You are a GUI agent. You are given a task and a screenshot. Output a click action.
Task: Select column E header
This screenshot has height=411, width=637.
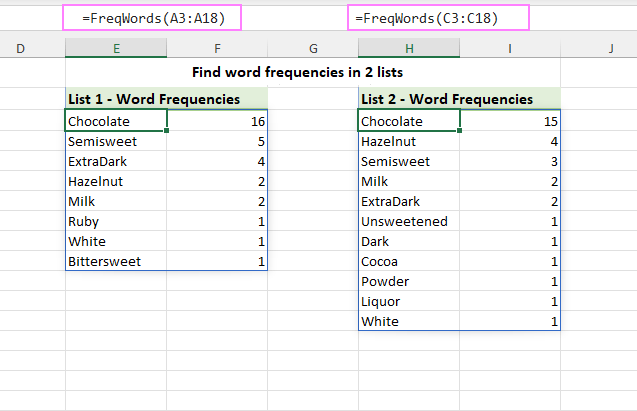tap(116, 48)
